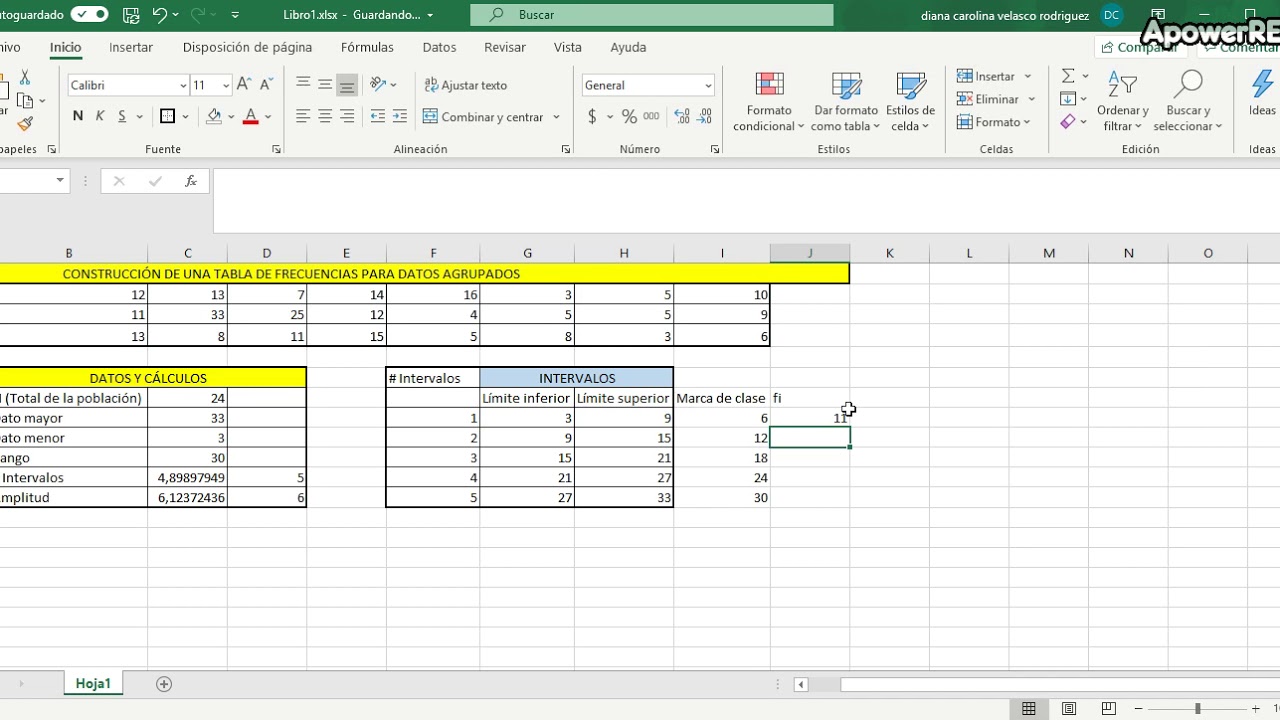1280x720 pixels.
Task: Click the align middle icon
Action: pyautogui.click(x=325, y=85)
